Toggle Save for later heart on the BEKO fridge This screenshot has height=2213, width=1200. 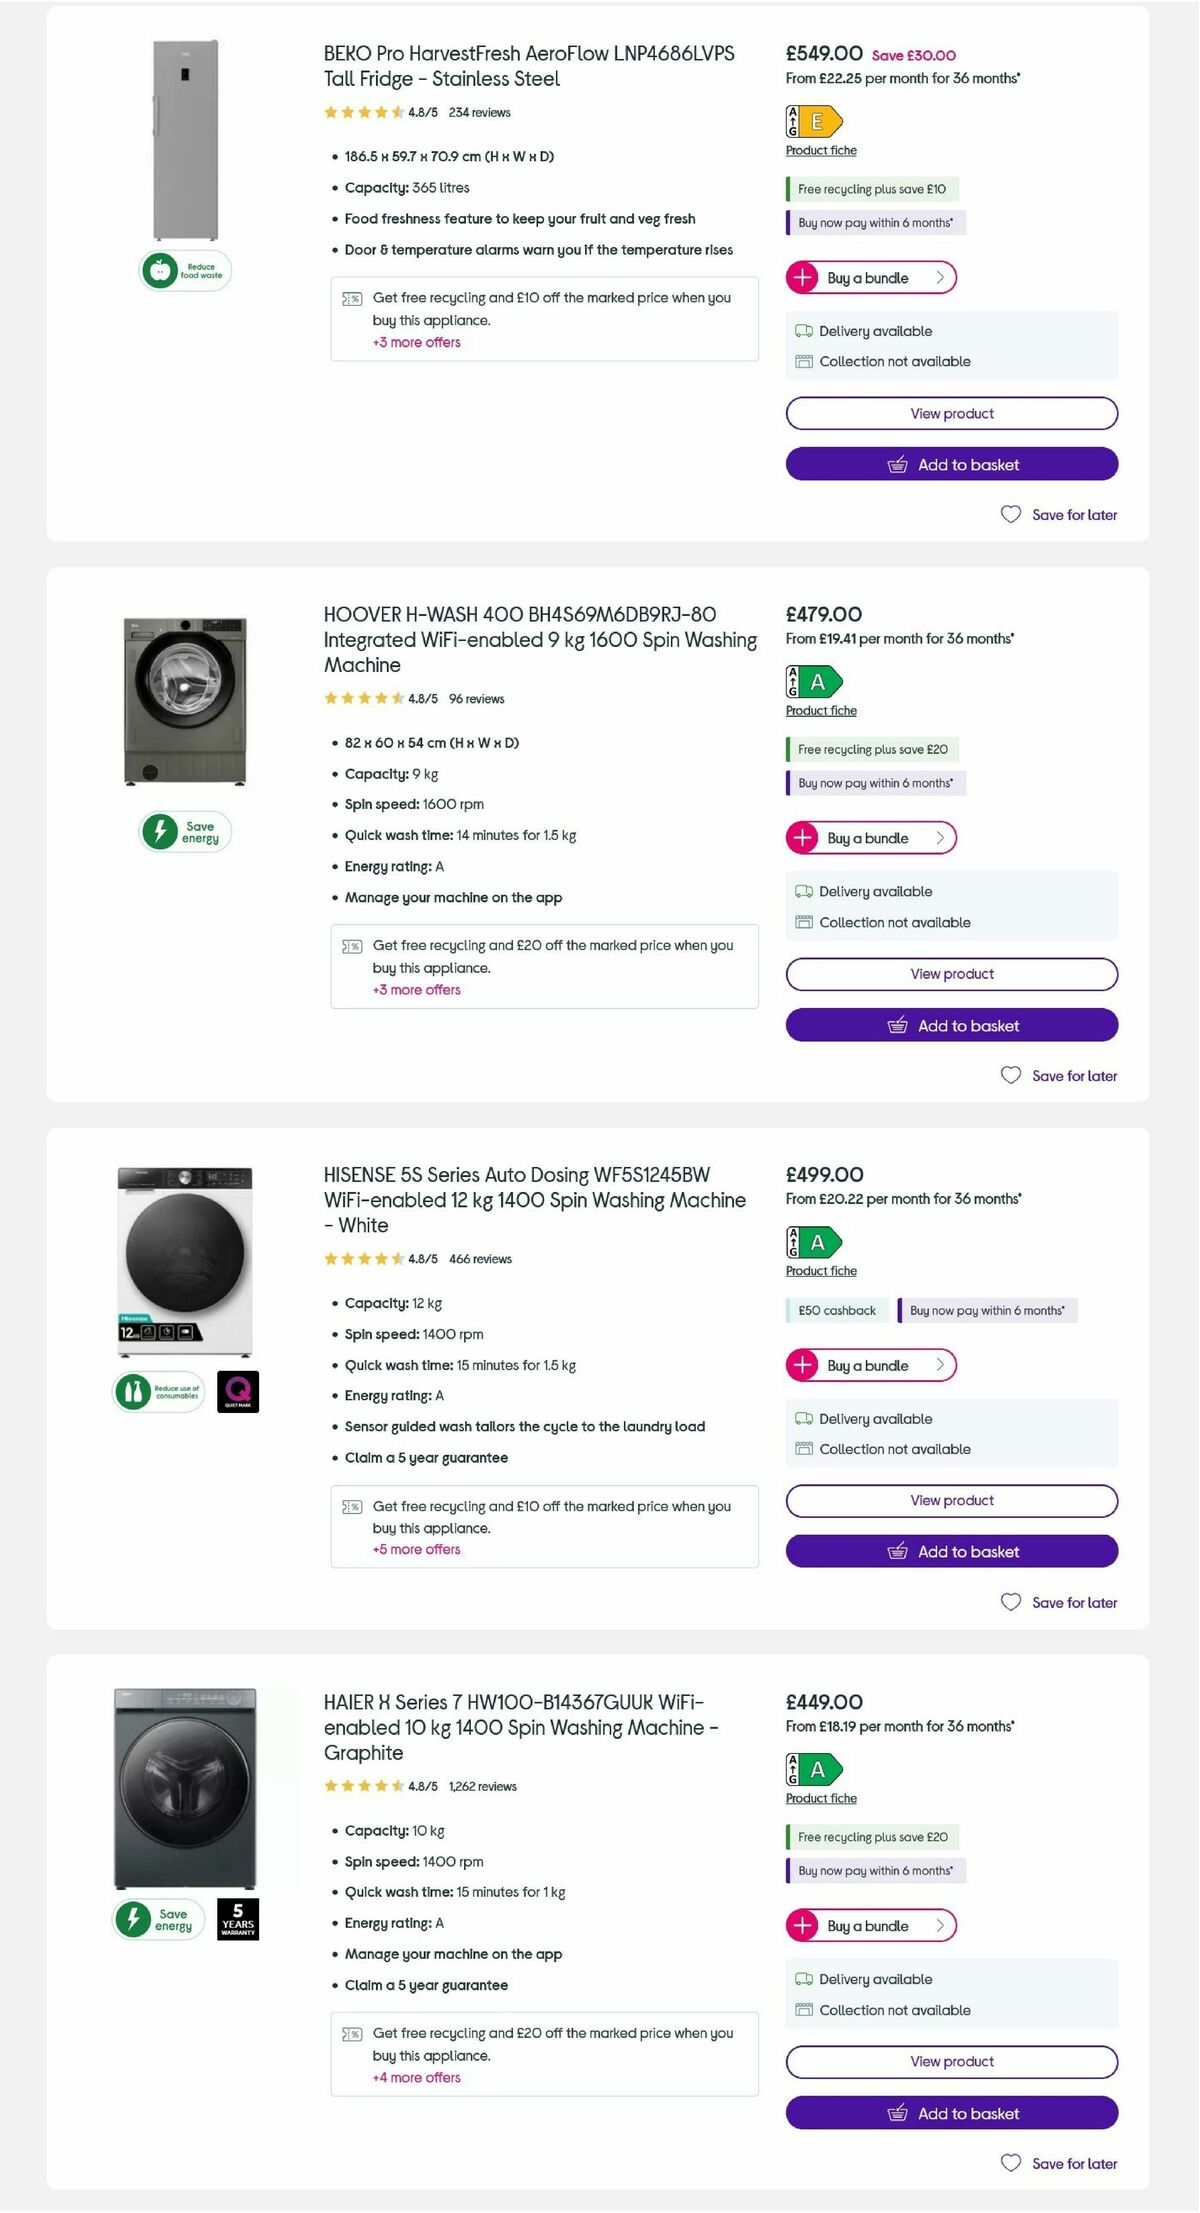(1010, 514)
